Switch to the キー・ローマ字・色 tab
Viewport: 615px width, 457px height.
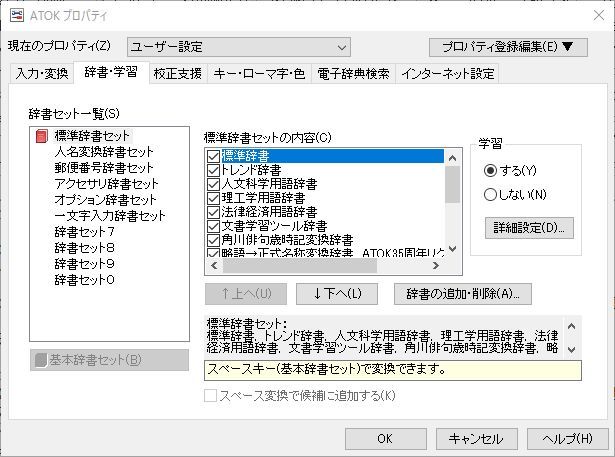pyautogui.click(x=259, y=73)
